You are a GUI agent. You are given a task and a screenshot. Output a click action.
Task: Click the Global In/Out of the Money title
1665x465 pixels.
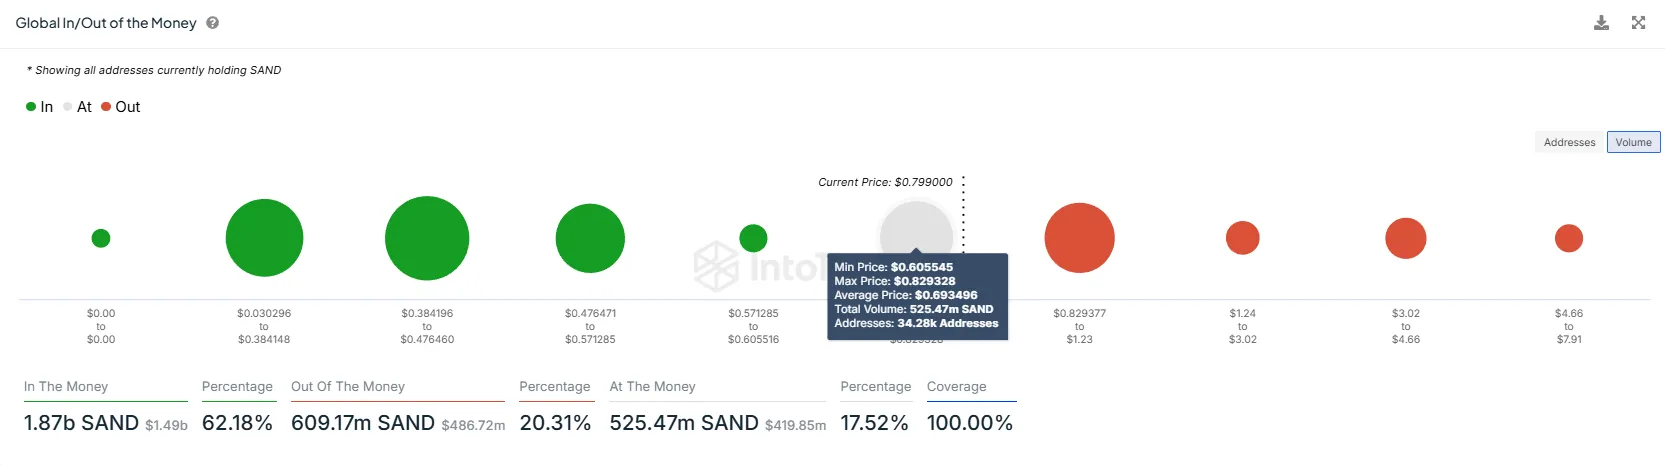coord(106,23)
